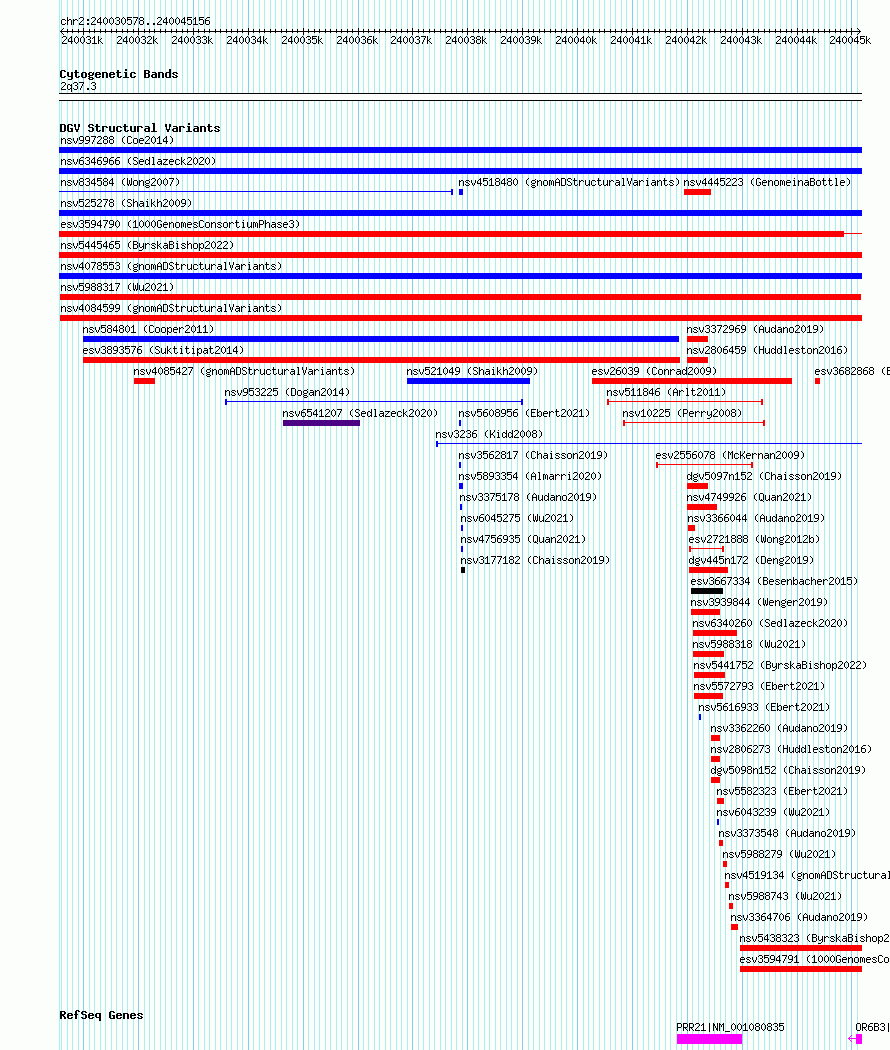Image resolution: width=890 pixels, height=1050 pixels.
Task: Select nsv4756935 (Quan2021) label
Action: click(522, 539)
